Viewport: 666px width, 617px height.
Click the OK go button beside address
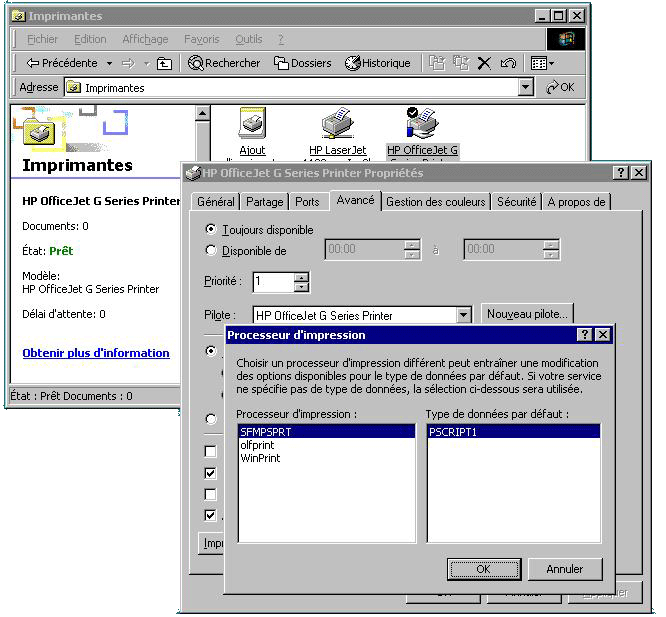560,87
